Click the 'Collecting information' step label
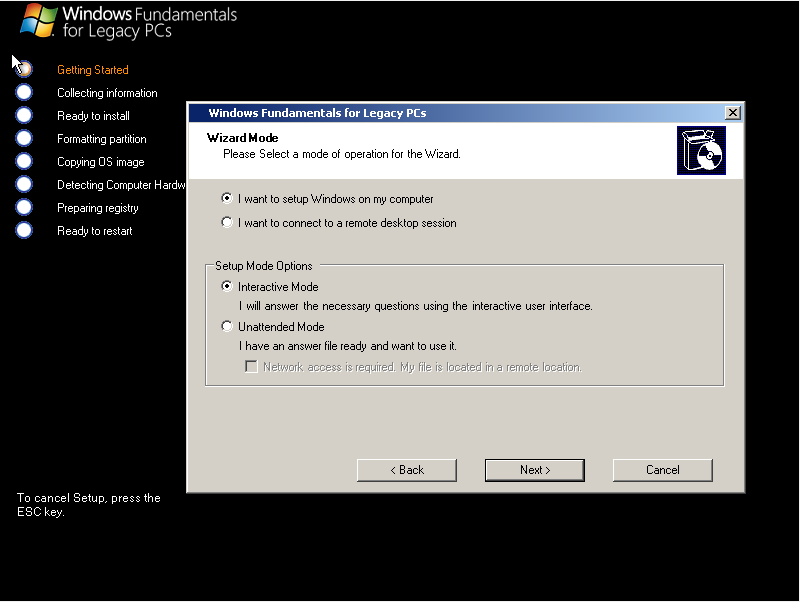The width and height of the screenshot is (800, 602). pos(107,93)
